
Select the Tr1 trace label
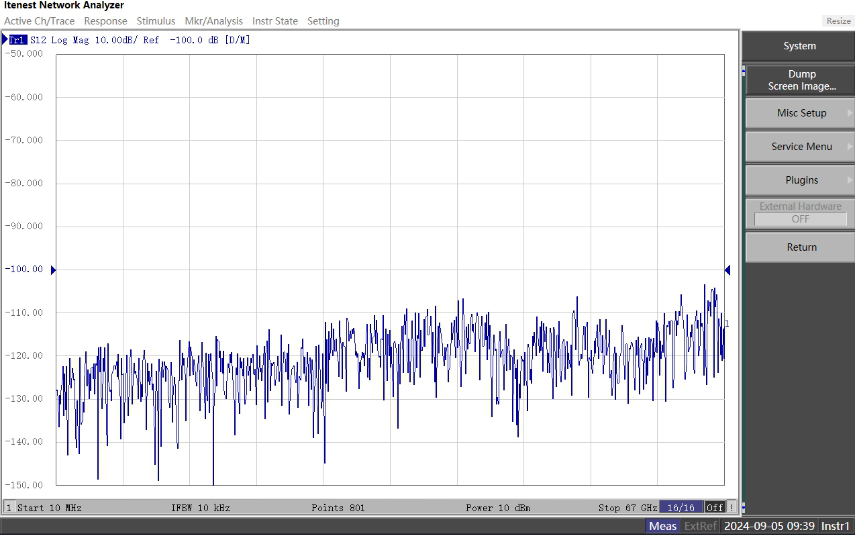click(18, 40)
